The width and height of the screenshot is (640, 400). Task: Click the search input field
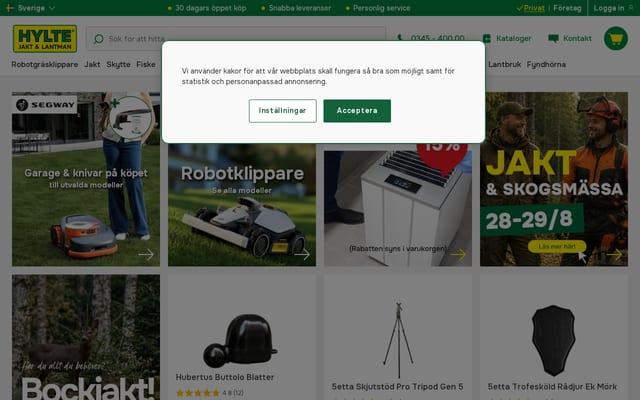[x=236, y=39]
